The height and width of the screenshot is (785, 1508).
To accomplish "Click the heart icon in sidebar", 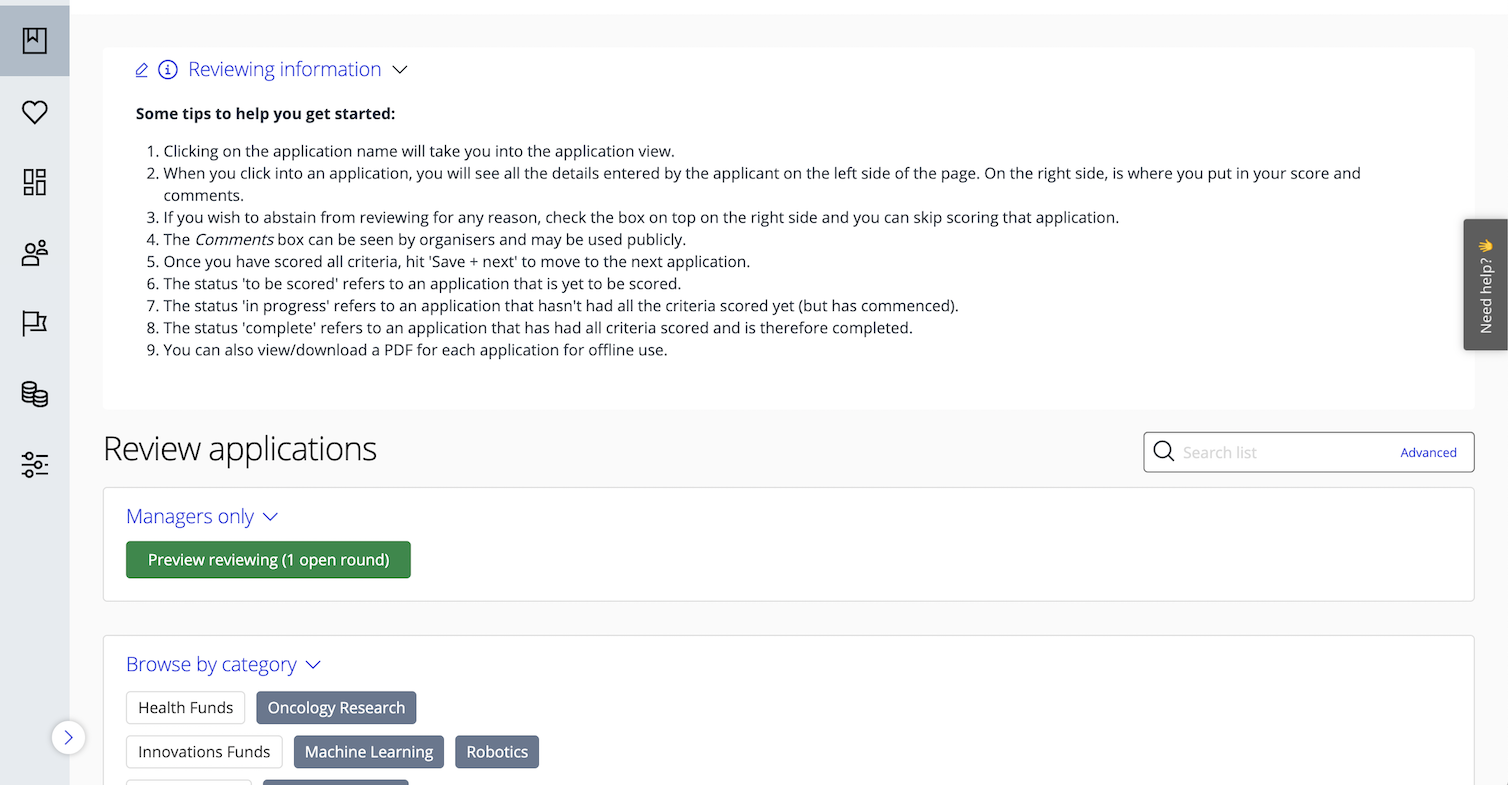I will [35, 113].
